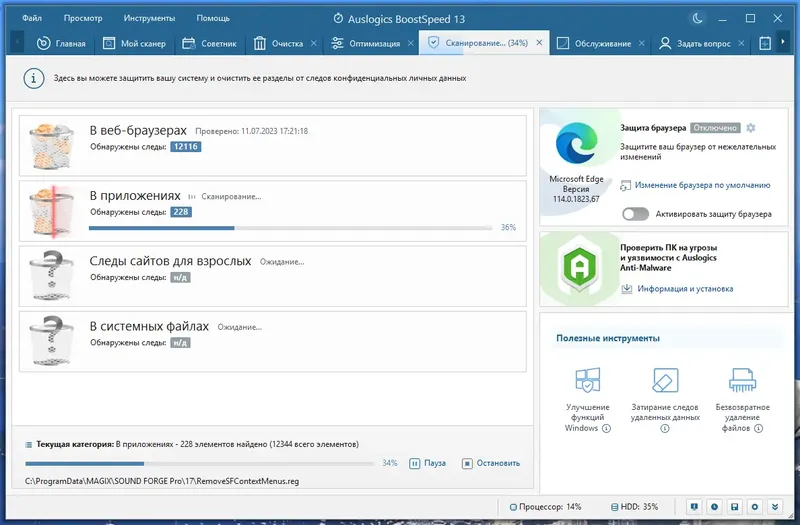Expand the double-chevron button in status bar
This screenshot has width=800, height=525.
coord(774,507)
